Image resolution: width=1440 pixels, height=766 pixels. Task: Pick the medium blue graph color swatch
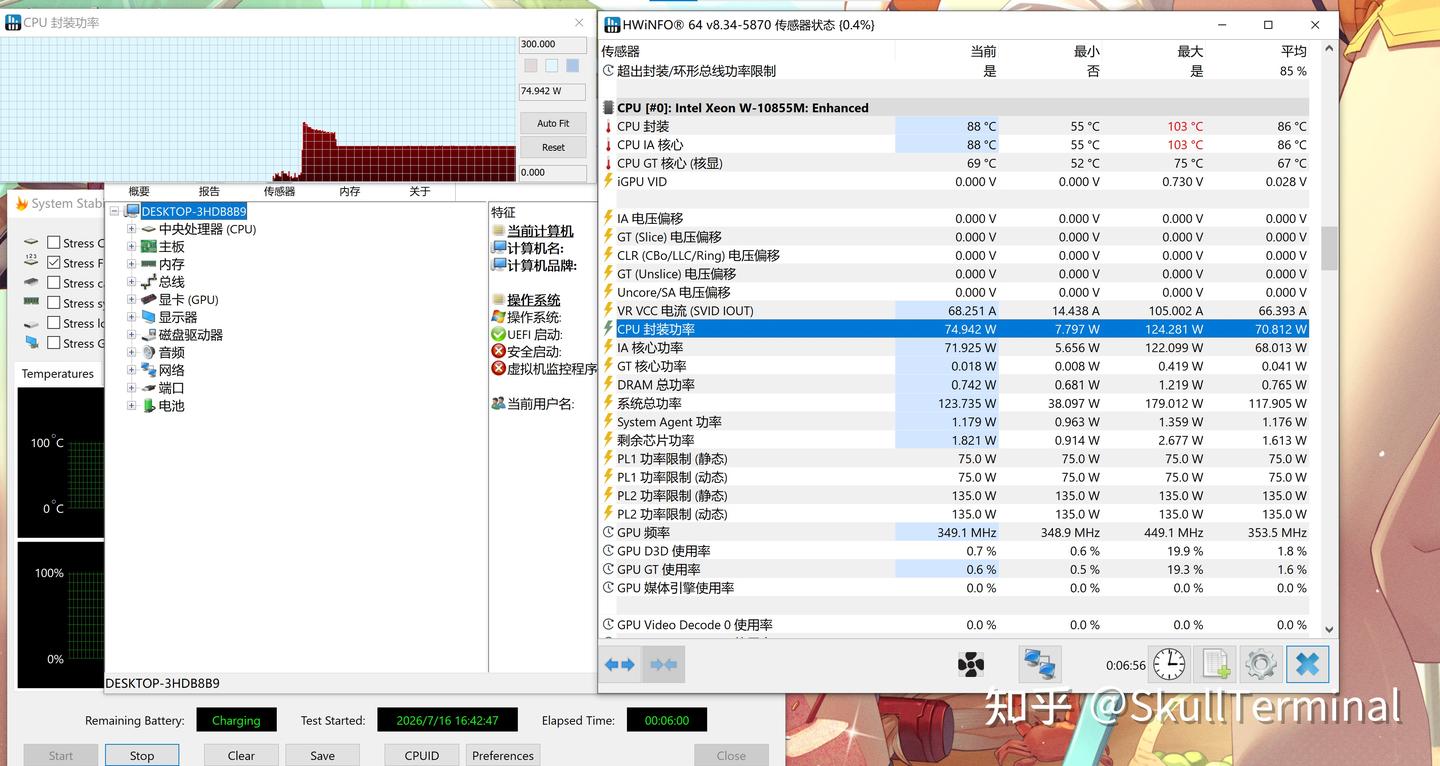point(573,65)
